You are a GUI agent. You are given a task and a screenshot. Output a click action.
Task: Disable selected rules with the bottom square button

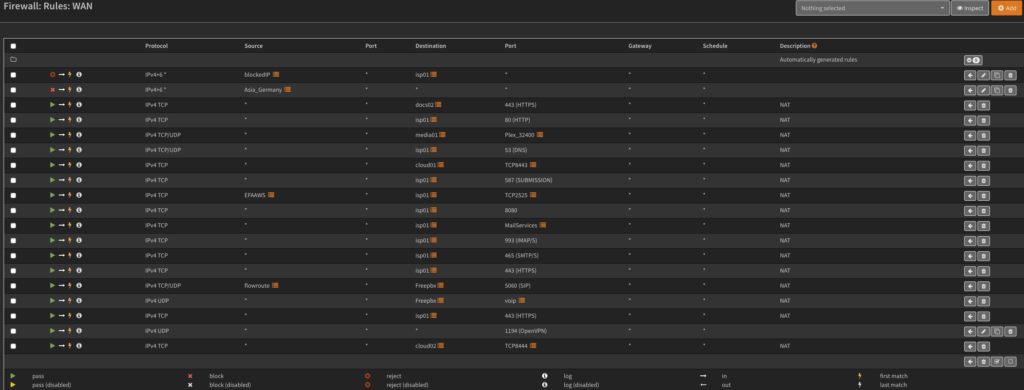[1010, 361]
